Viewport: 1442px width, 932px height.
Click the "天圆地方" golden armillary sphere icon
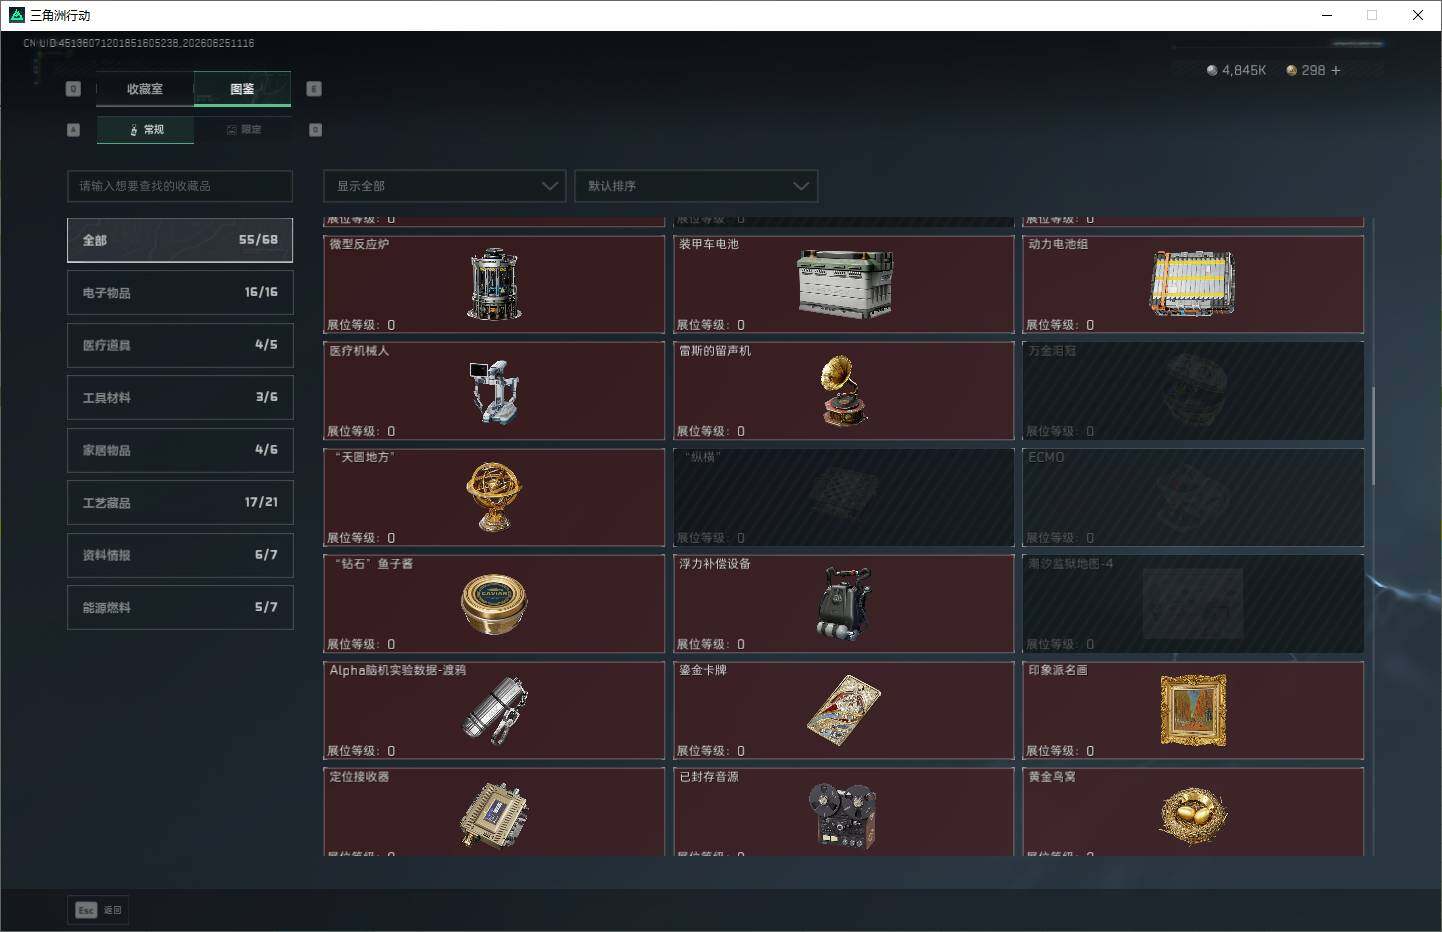click(494, 497)
